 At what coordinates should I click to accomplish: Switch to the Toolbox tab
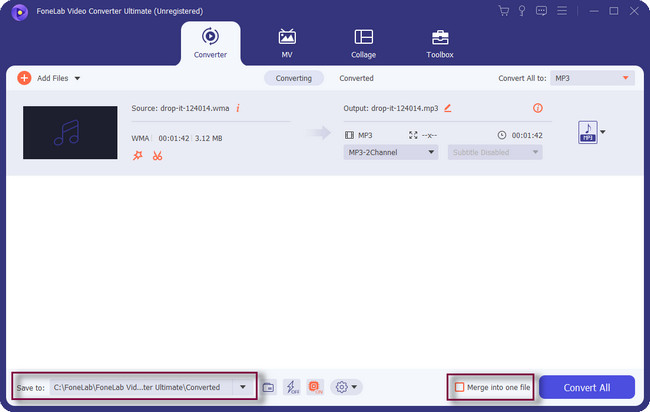tap(440, 44)
